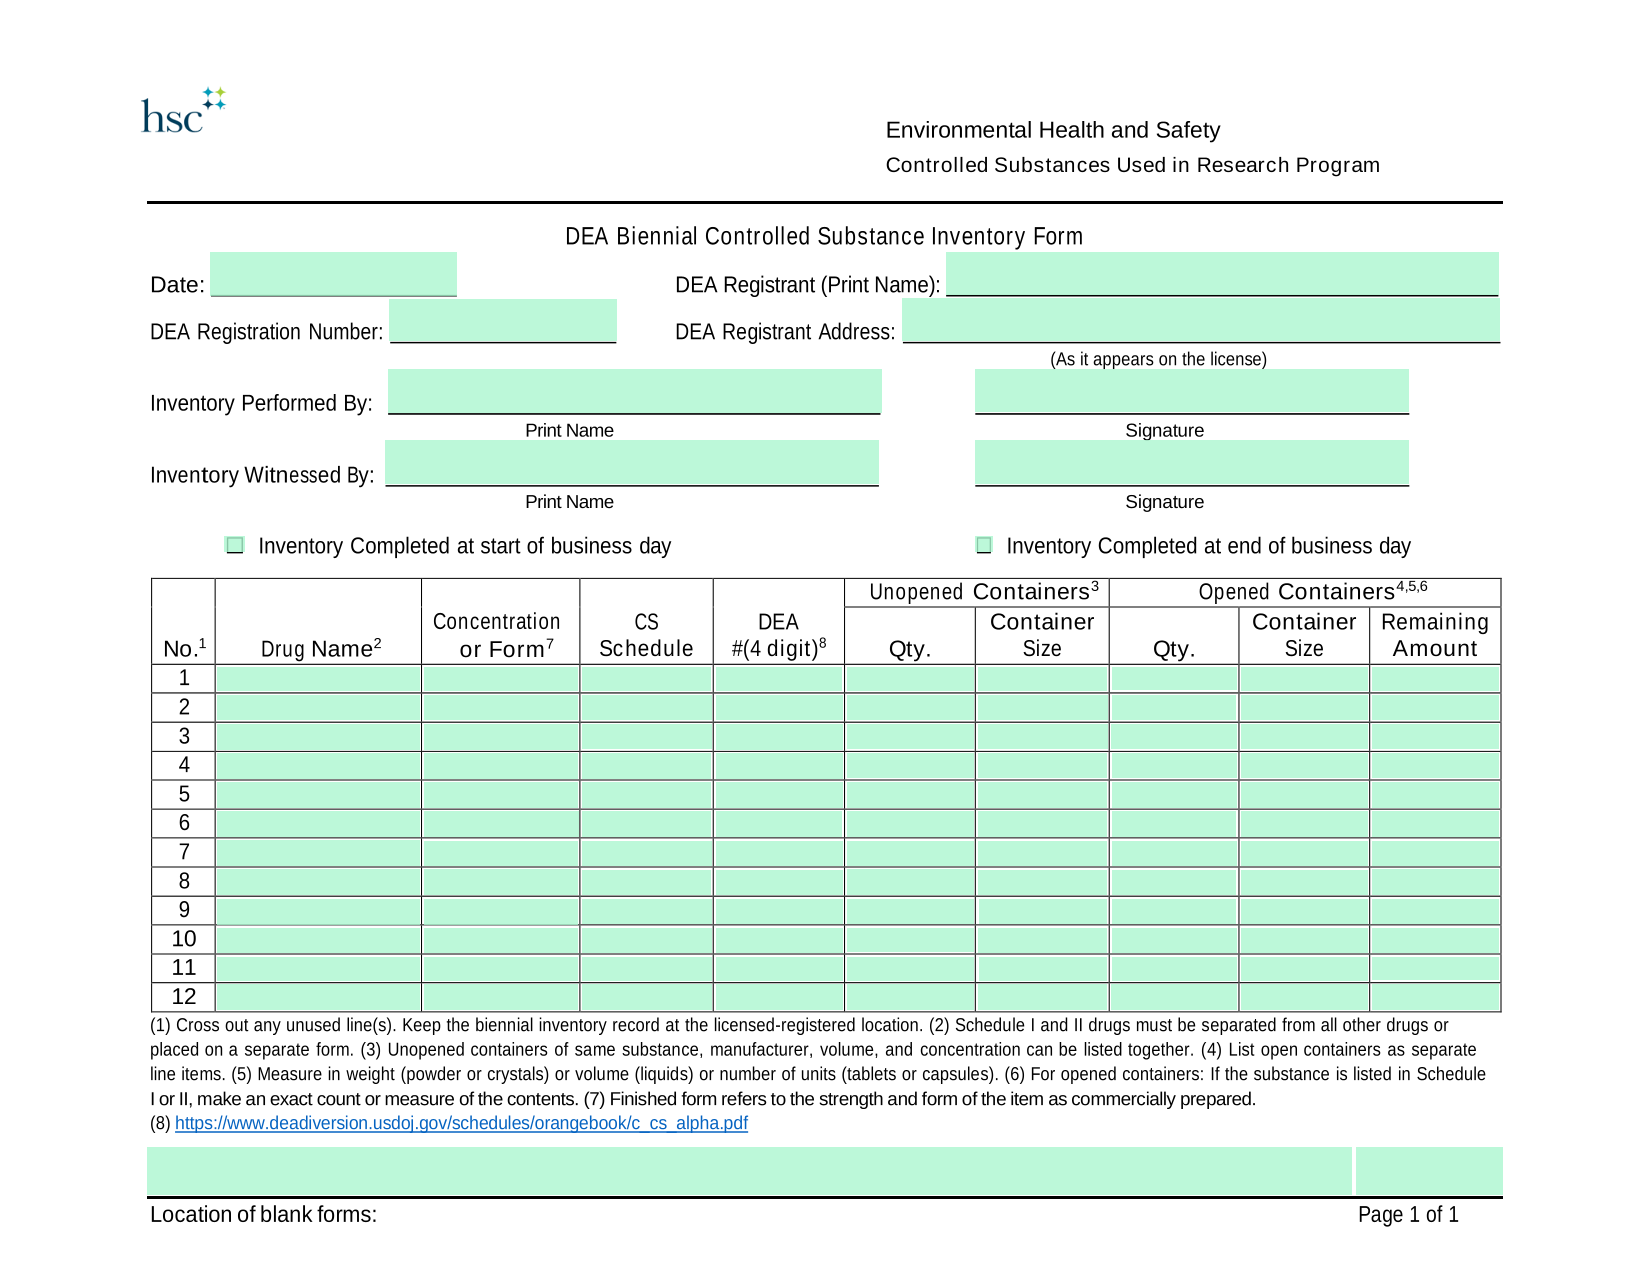Image resolution: width=1649 pixels, height=1275 pixels.
Task: Click CS Schedule cell in row 2
Action: [646, 708]
